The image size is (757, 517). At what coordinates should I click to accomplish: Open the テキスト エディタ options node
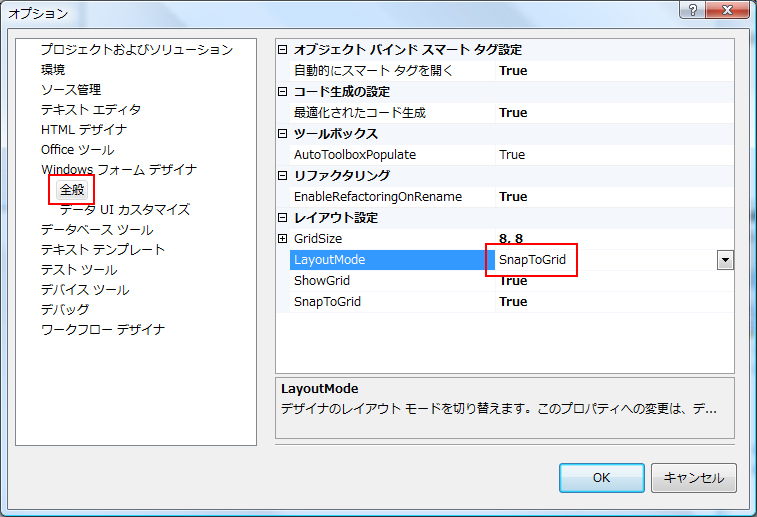click(x=91, y=110)
